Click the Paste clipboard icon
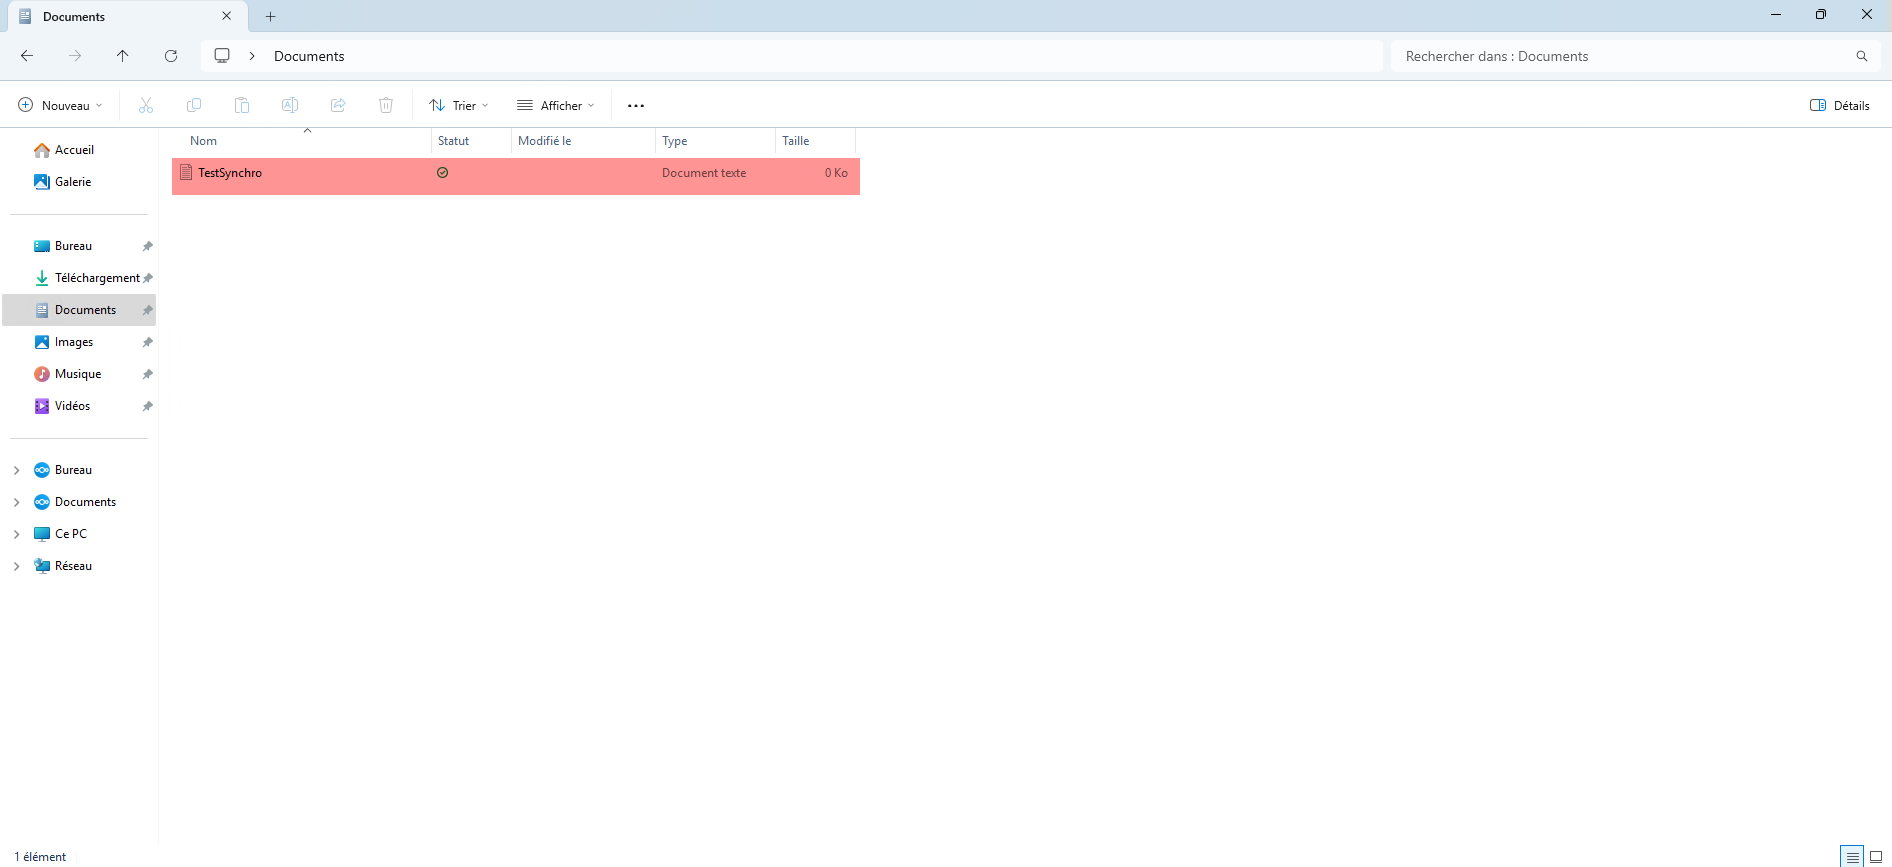The image size is (1892, 867). pos(242,105)
